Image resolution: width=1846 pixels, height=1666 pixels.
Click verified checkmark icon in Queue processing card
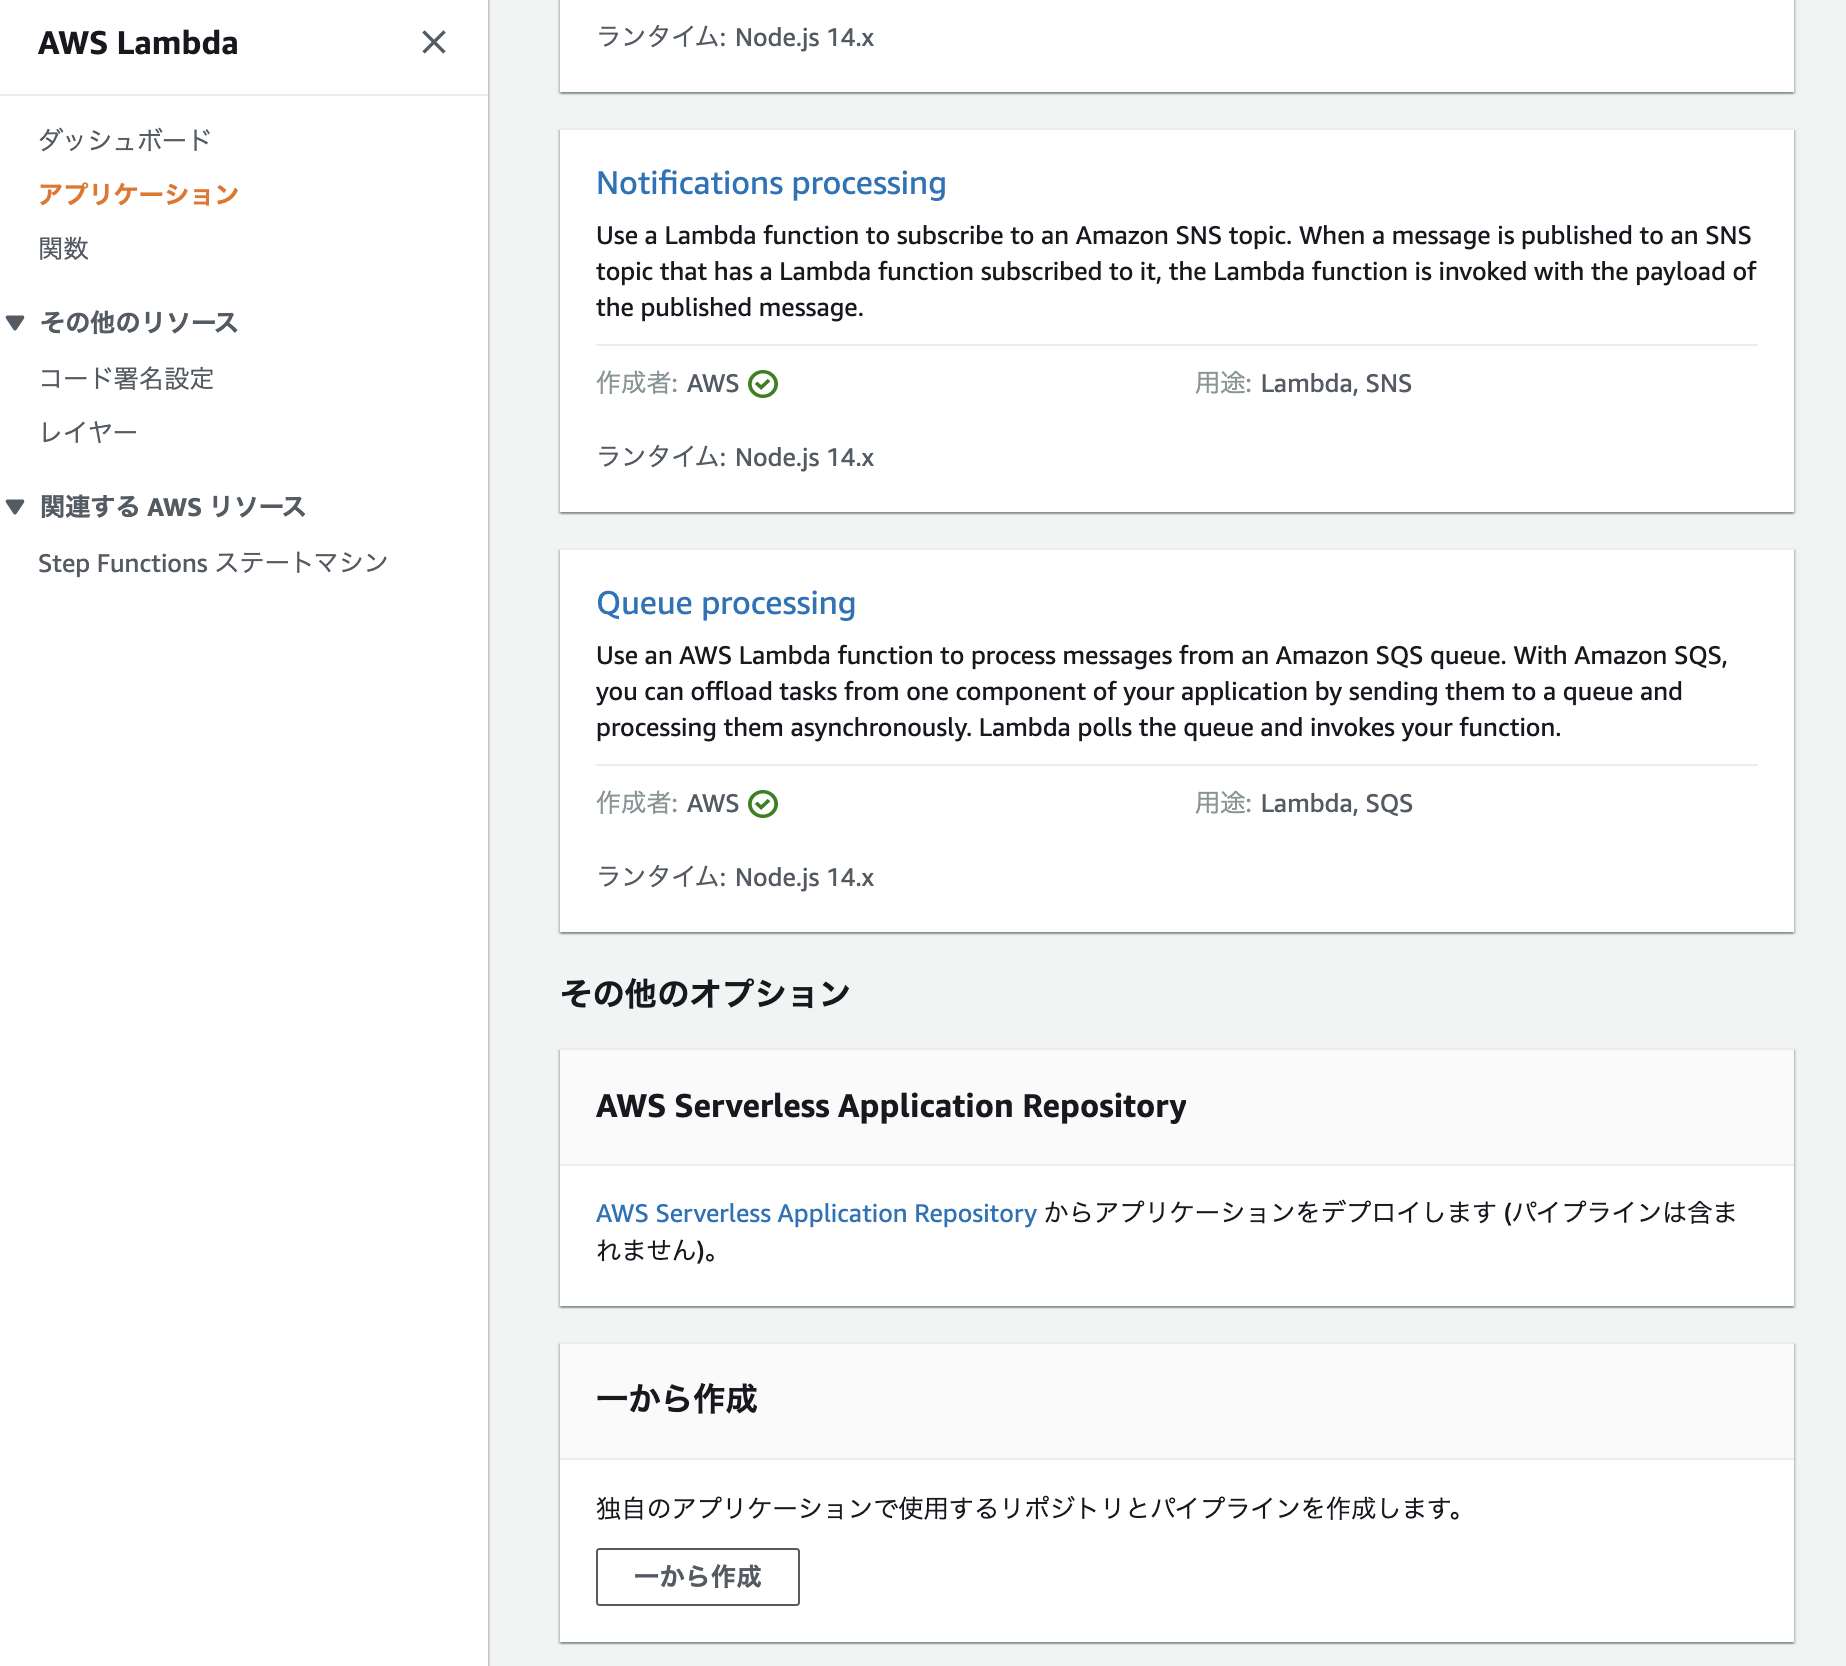coord(763,804)
